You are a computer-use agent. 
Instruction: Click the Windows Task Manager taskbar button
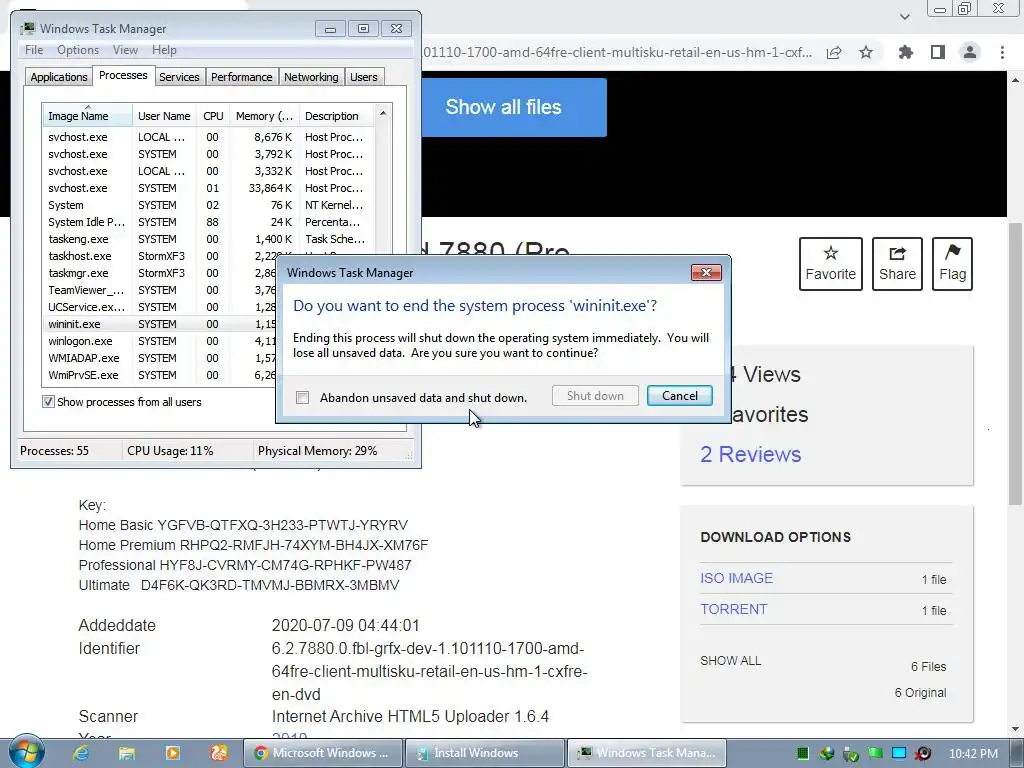pos(647,753)
